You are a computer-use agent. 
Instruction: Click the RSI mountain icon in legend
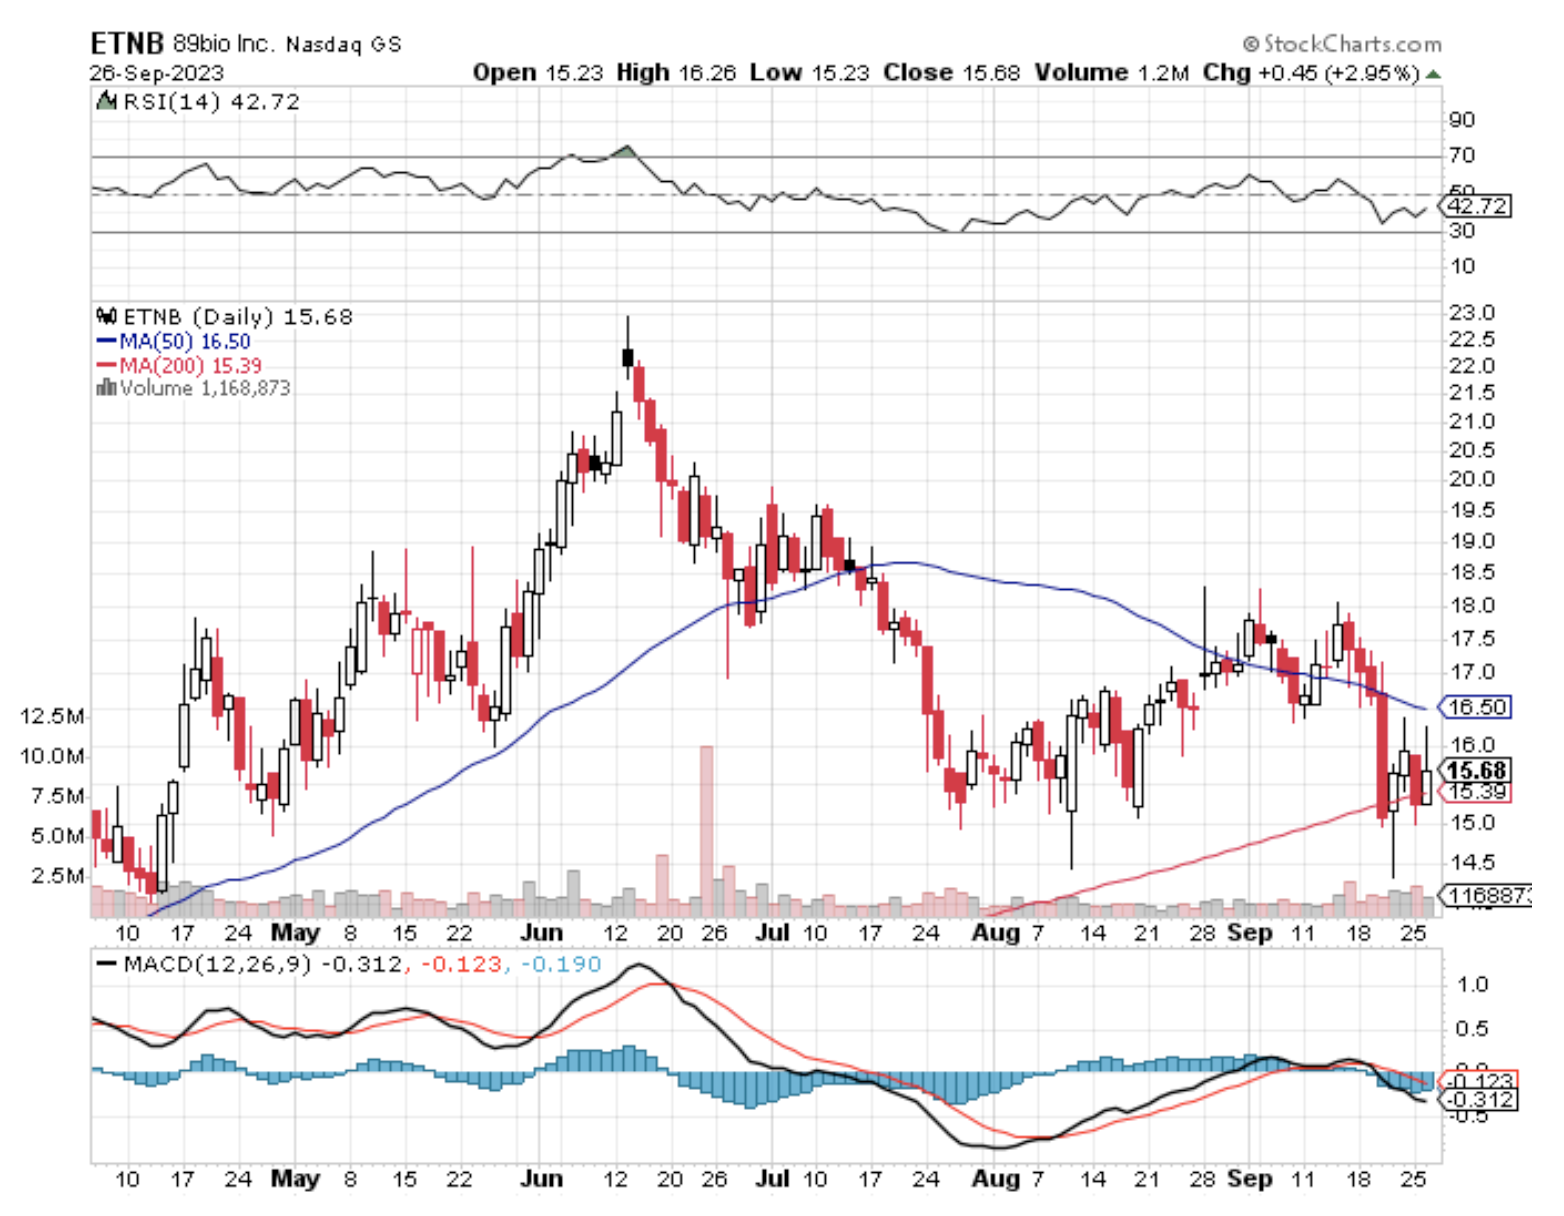point(105,101)
